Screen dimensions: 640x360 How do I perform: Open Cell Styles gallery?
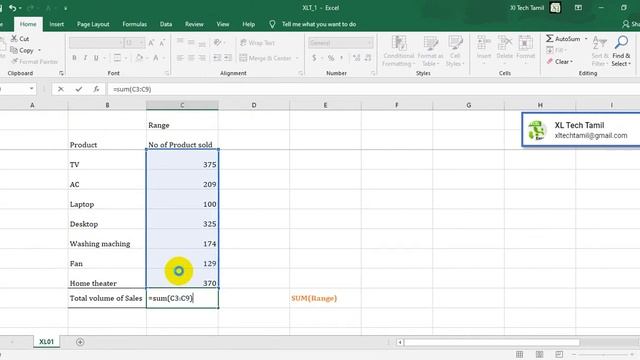(455, 51)
